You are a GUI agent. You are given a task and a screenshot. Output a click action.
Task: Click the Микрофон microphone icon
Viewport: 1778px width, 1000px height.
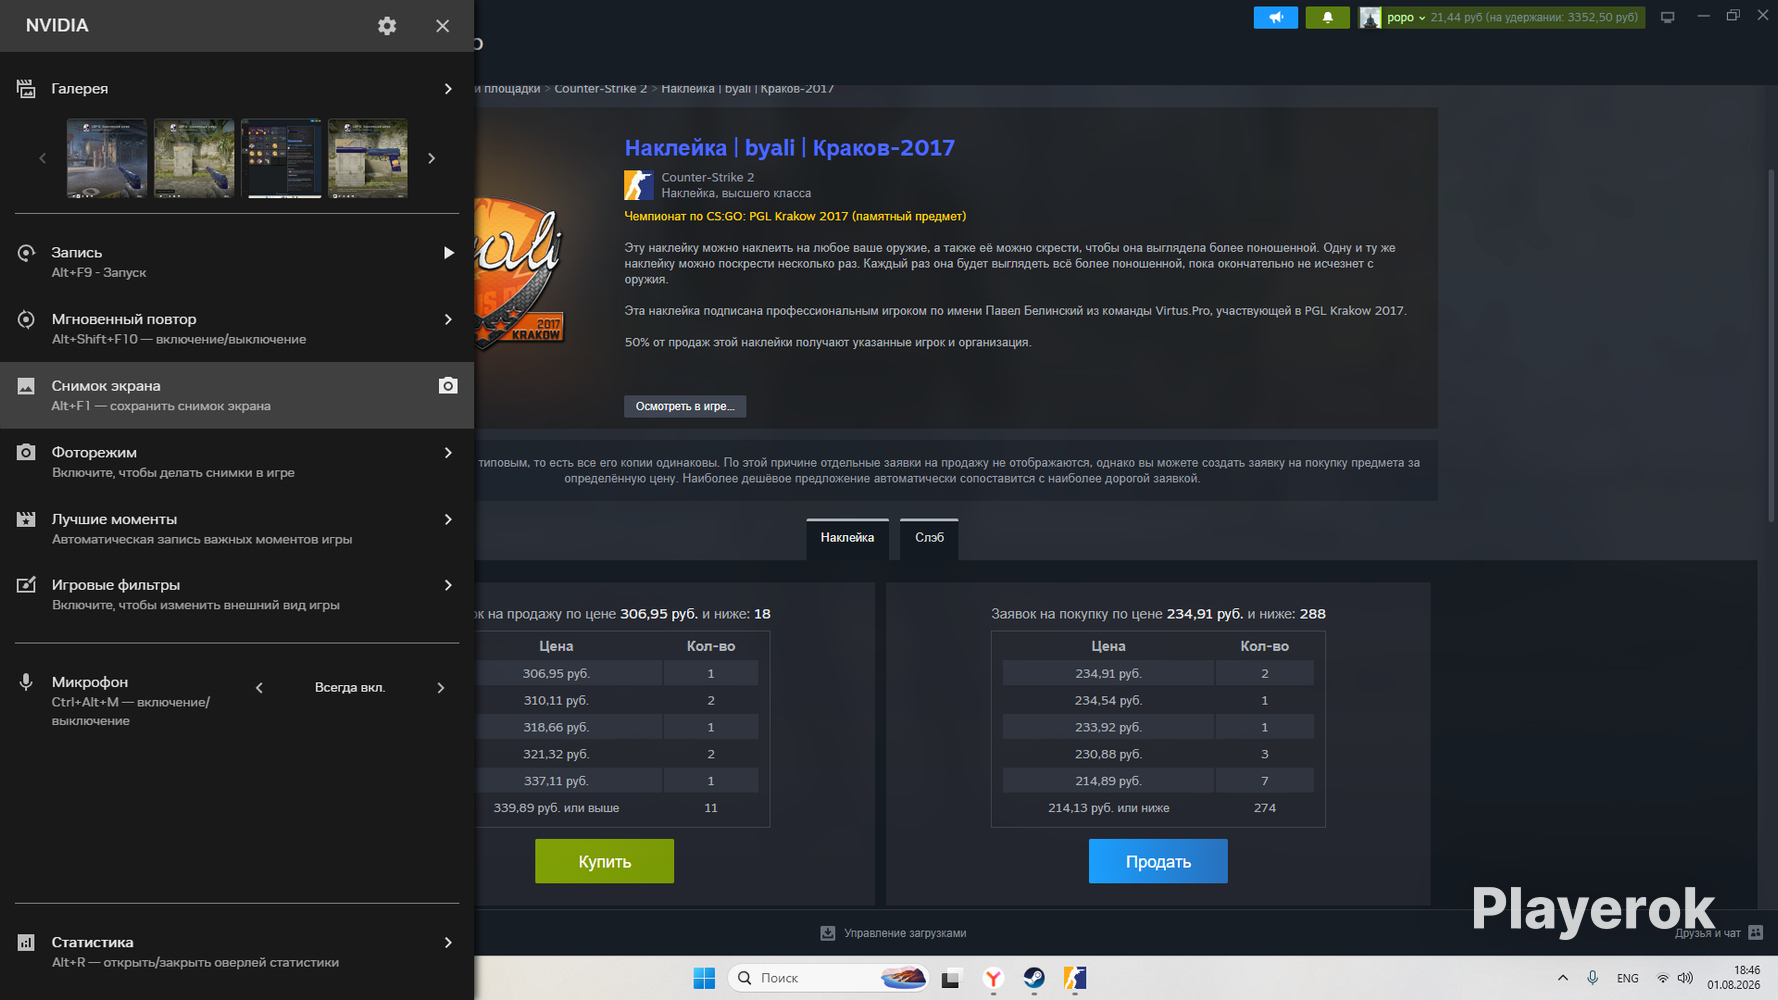[x=26, y=682]
